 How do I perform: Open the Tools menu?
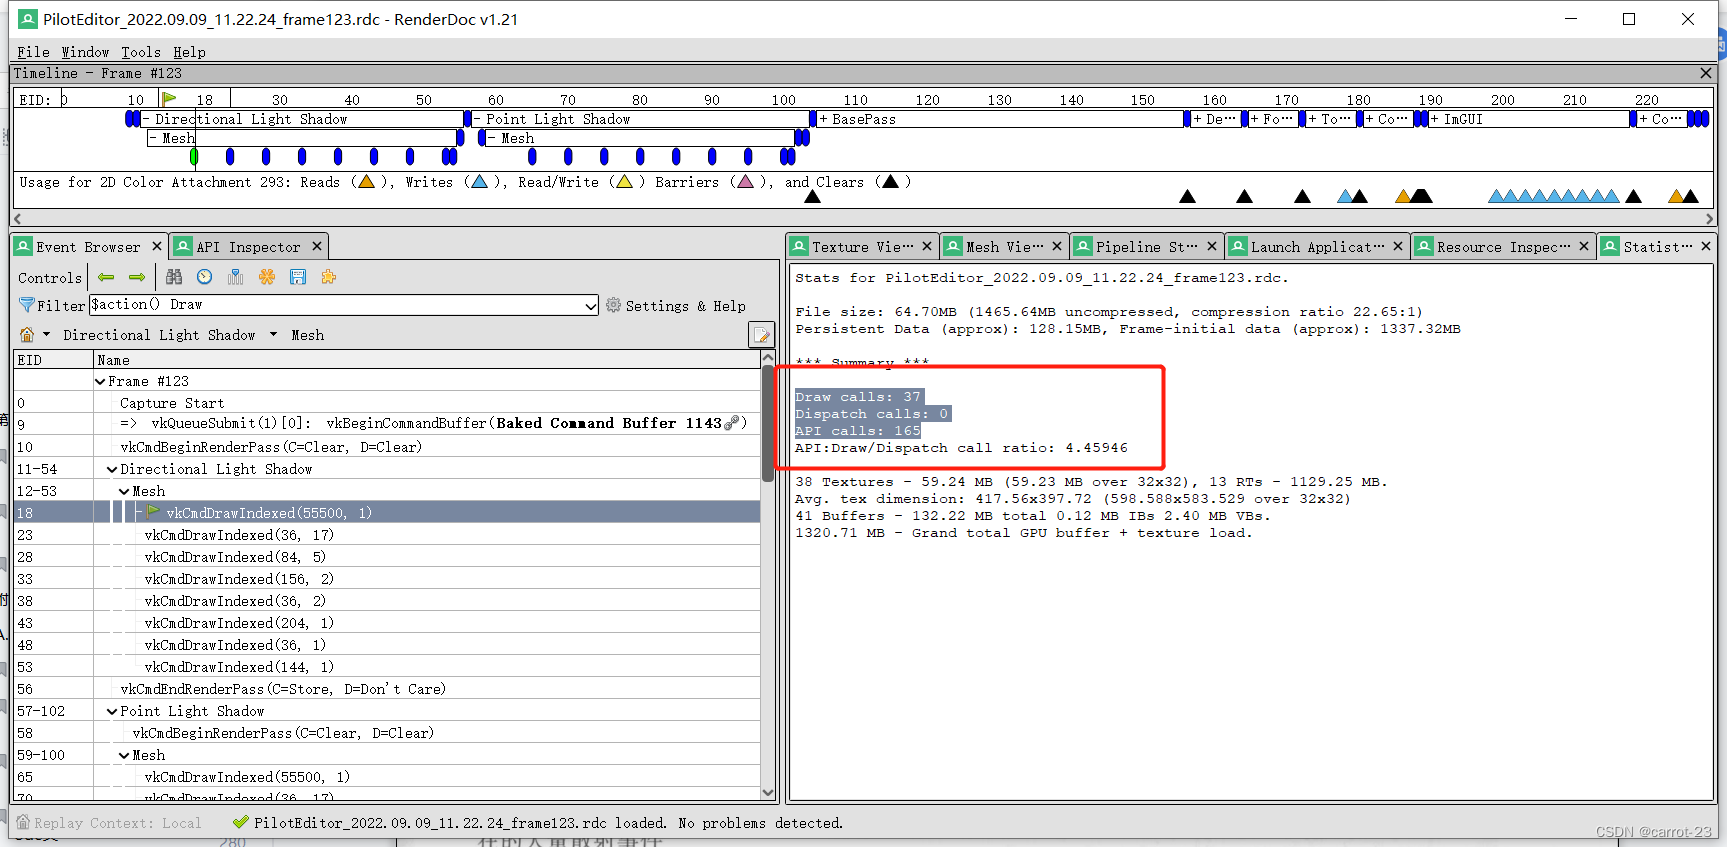(x=141, y=52)
